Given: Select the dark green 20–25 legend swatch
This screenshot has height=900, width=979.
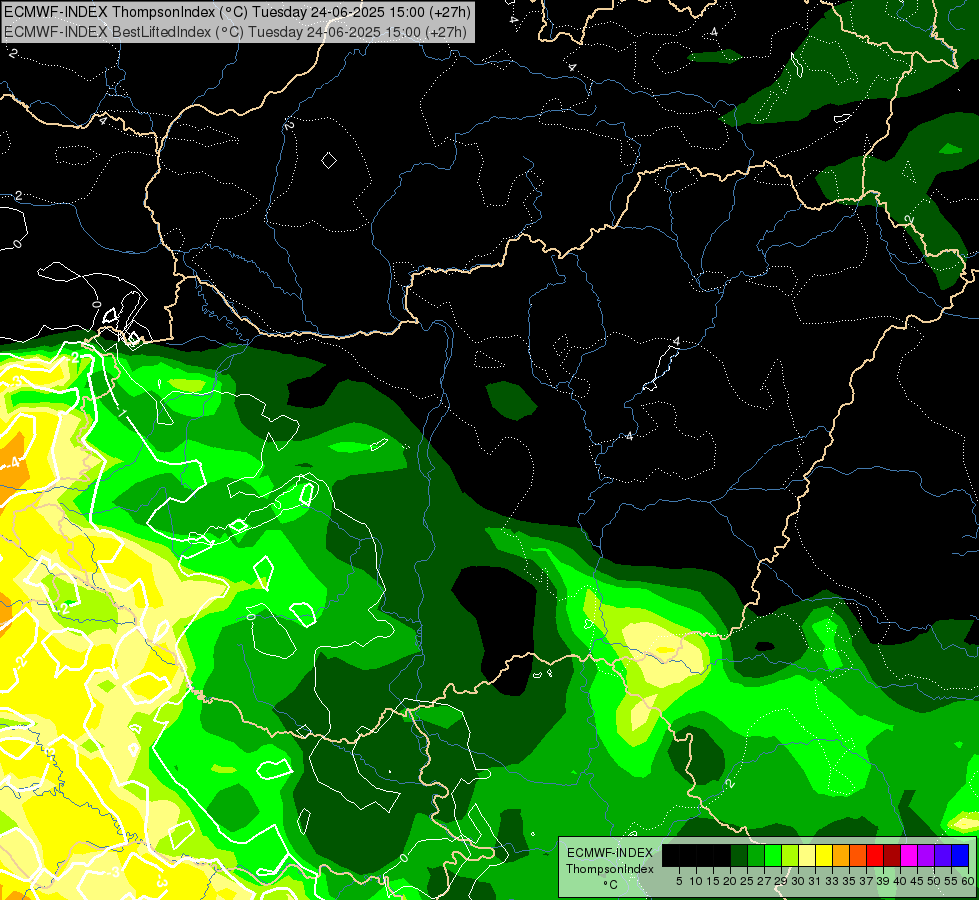Looking at the screenshot, I should [x=739, y=855].
